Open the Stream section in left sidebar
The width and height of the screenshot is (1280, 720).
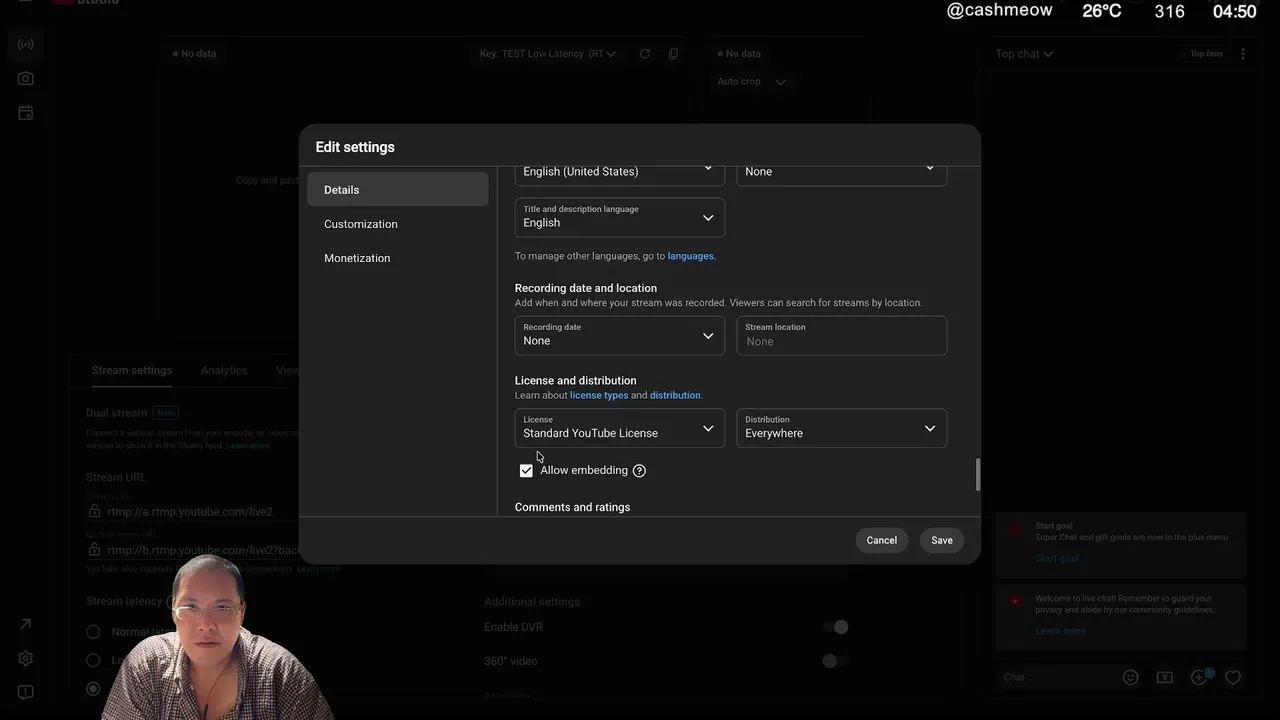(26, 44)
